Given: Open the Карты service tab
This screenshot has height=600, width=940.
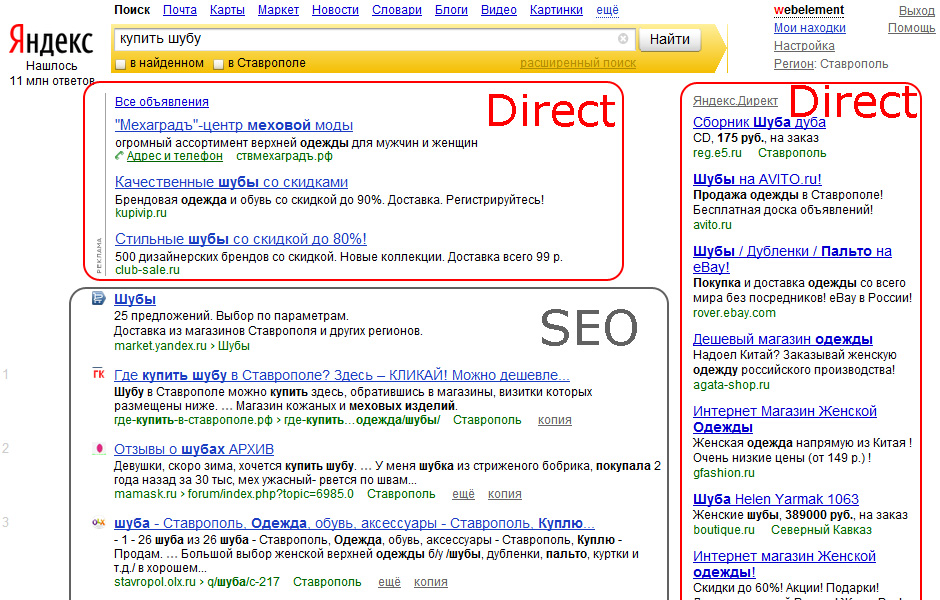Looking at the screenshot, I should (227, 10).
